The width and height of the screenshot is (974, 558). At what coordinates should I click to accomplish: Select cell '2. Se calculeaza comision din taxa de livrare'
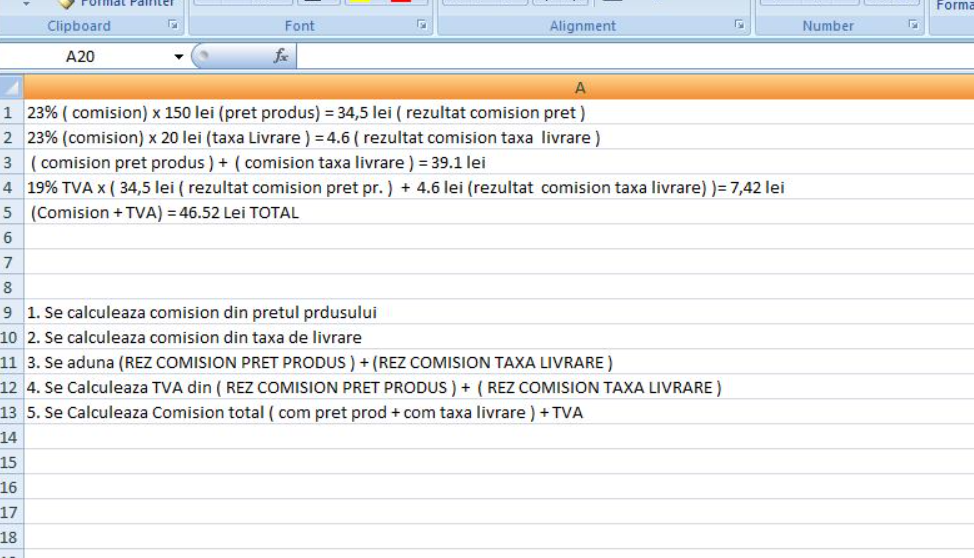[x=499, y=337]
